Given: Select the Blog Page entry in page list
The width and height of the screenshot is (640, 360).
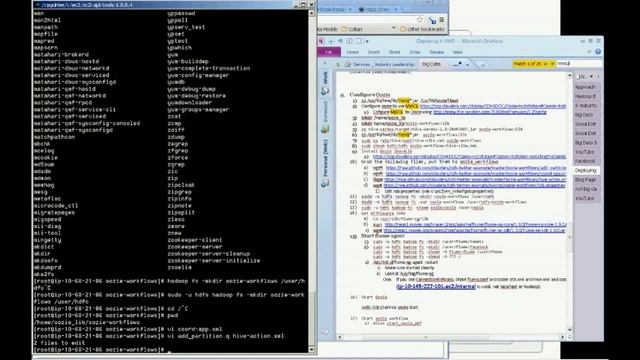Looking at the screenshot, I should click(x=586, y=180).
